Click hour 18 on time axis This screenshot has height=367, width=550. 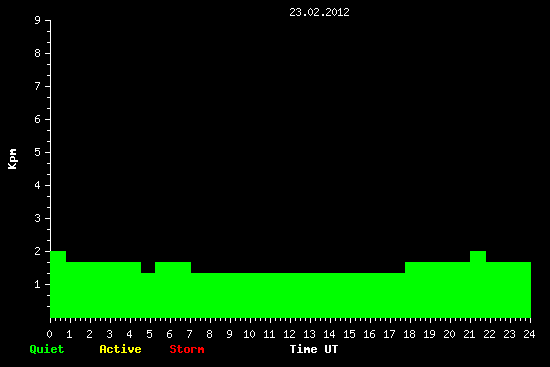coord(409,334)
